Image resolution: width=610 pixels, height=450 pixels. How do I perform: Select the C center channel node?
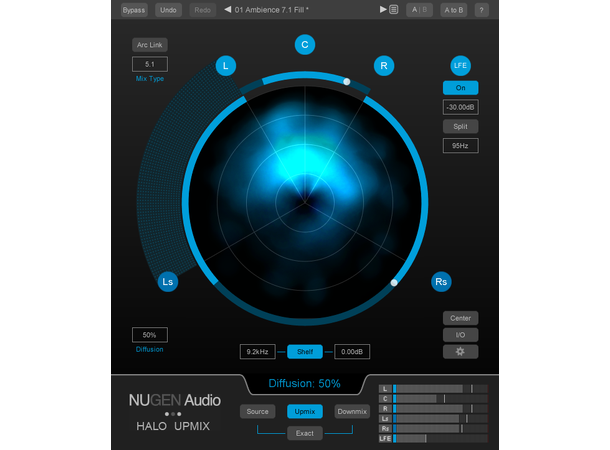(305, 45)
